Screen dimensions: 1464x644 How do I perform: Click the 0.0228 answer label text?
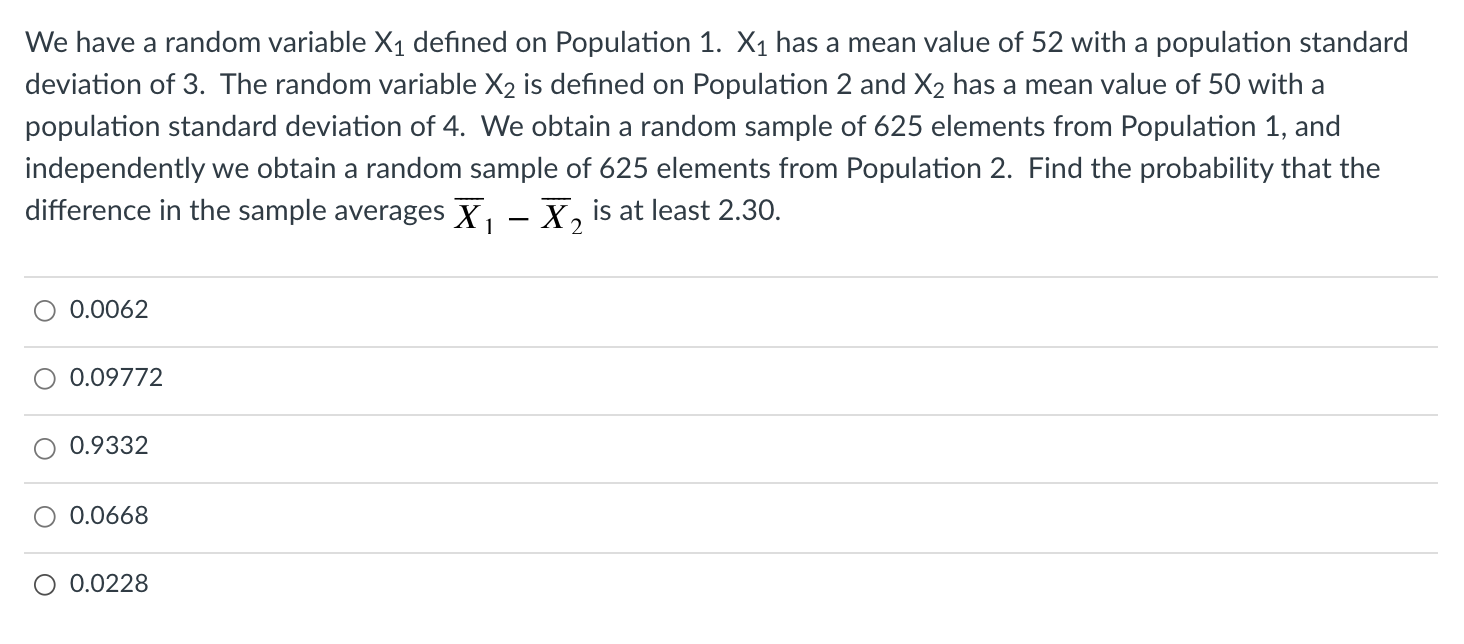[110, 583]
